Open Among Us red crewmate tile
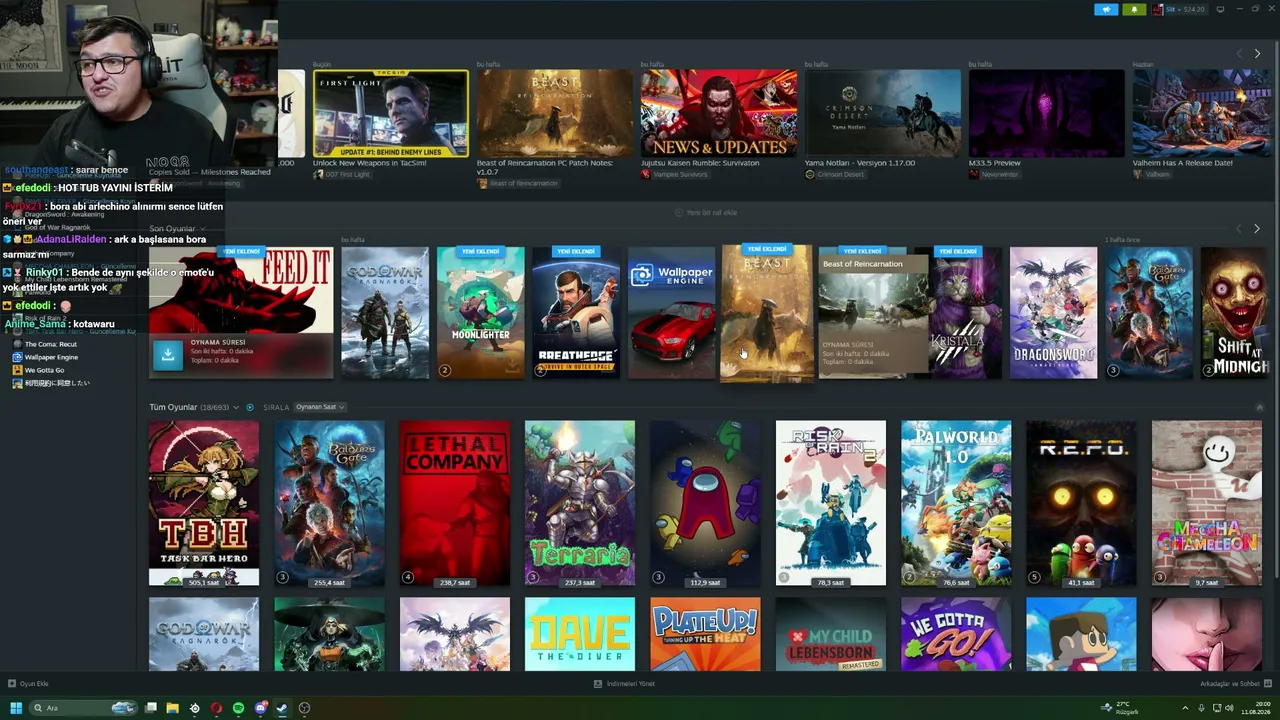 pyautogui.click(x=705, y=503)
